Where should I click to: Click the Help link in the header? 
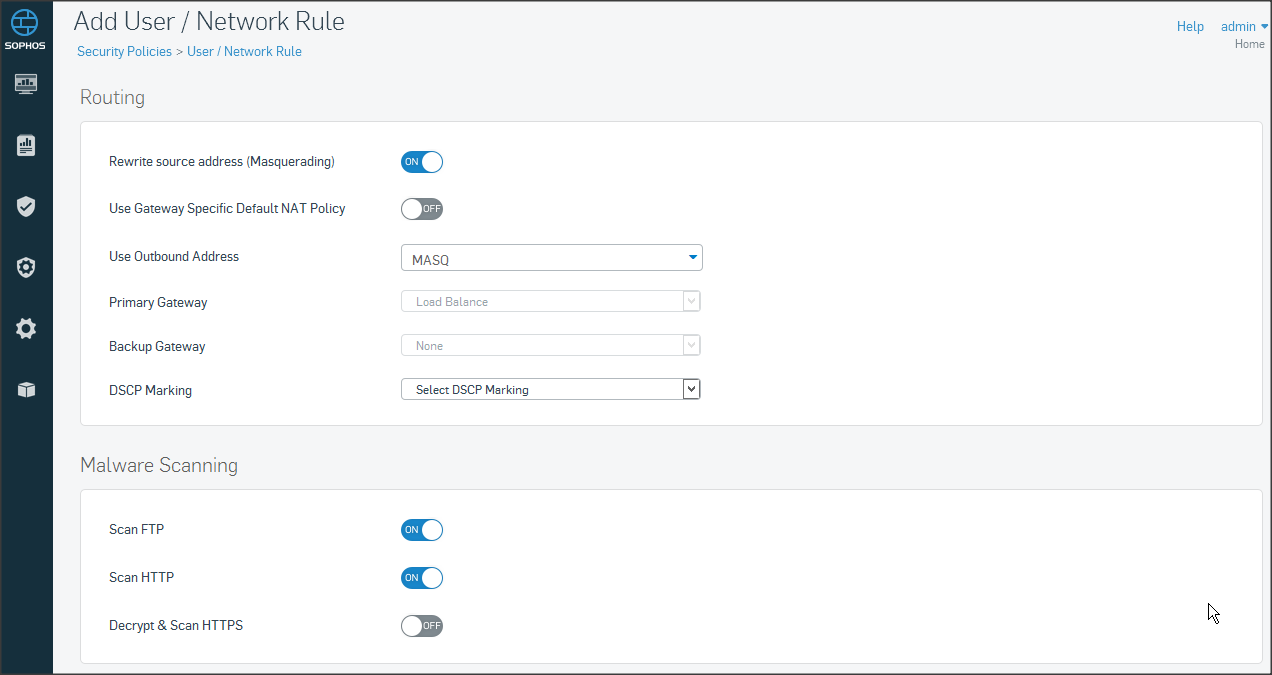click(1190, 27)
